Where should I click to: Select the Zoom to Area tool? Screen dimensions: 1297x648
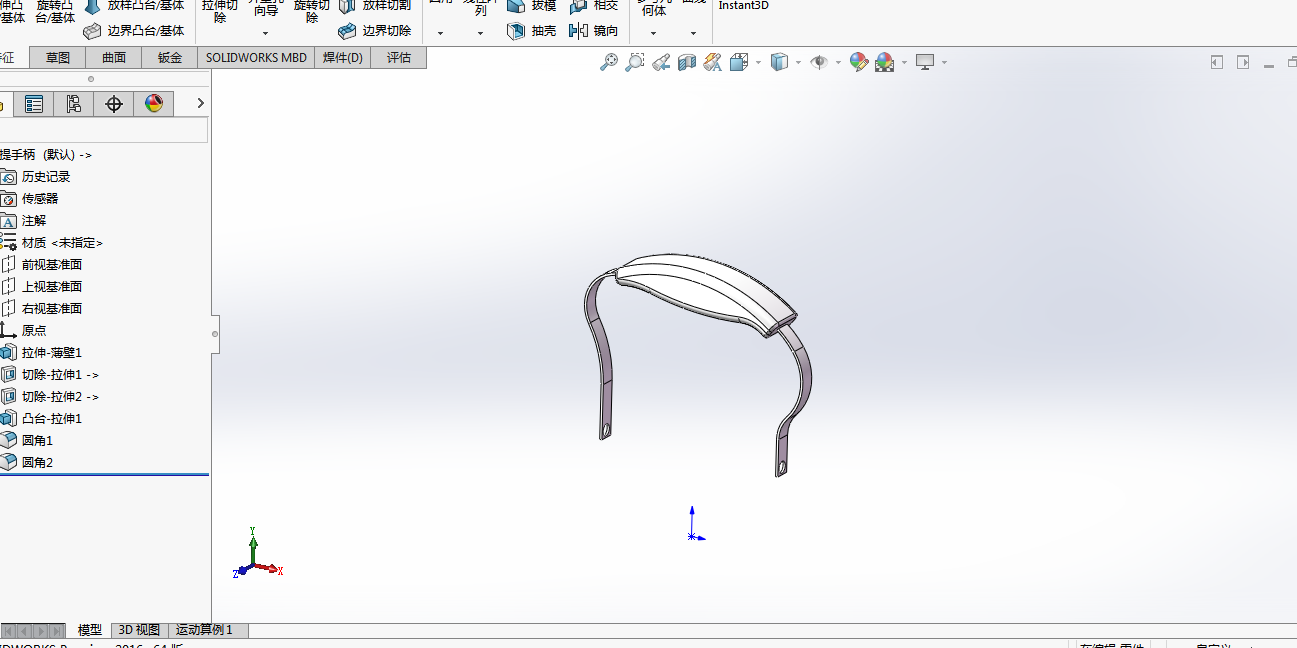tap(634, 62)
